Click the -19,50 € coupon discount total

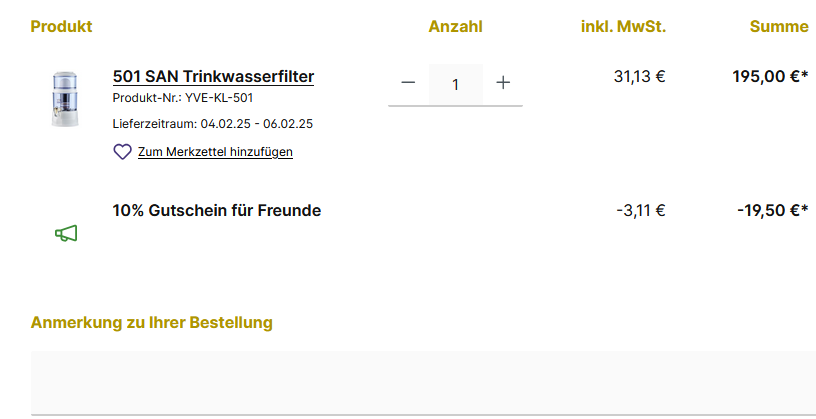[x=771, y=210]
